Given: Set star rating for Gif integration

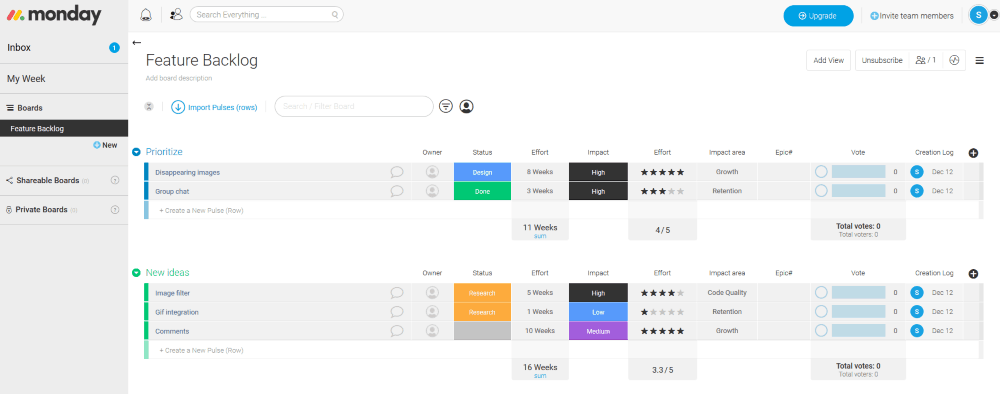Looking at the screenshot, I should click(662, 312).
